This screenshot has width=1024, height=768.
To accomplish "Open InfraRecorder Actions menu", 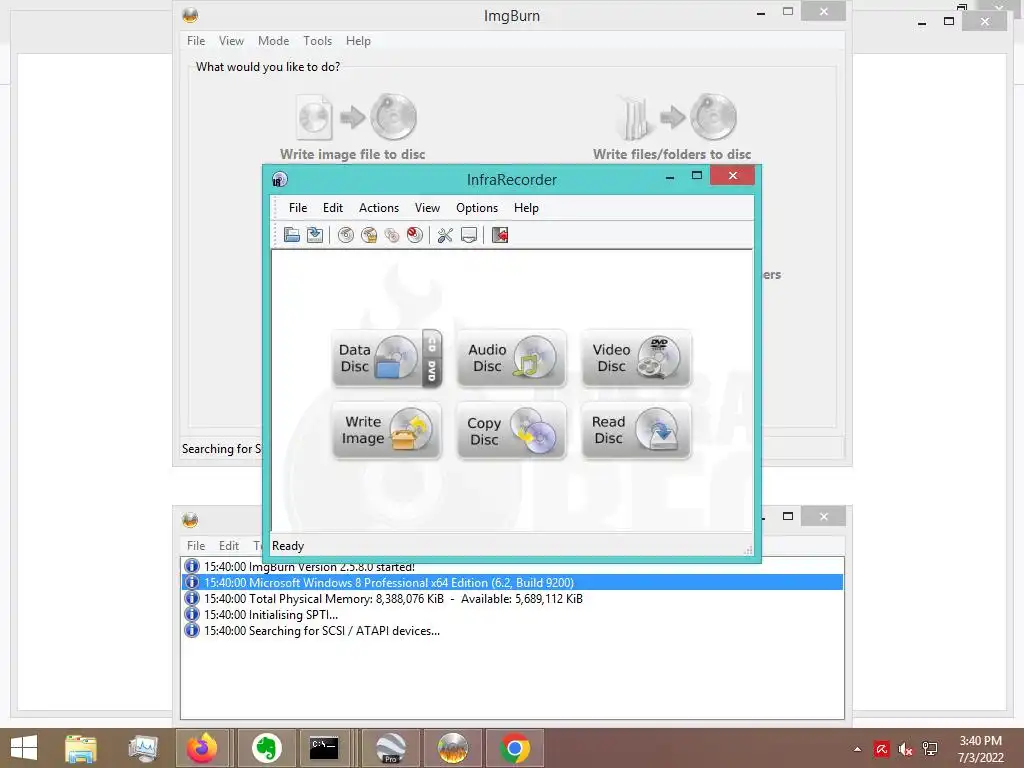I will [x=379, y=208].
